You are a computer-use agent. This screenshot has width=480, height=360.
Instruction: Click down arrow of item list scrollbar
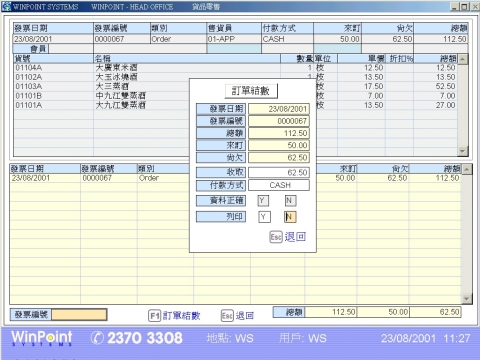[462, 151]
